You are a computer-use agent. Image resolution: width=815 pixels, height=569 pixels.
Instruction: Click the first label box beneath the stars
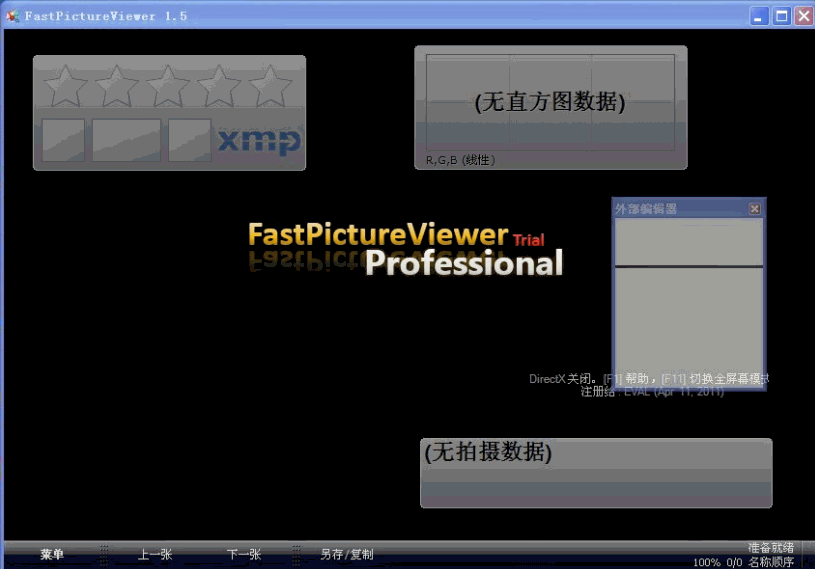(x=63, y=140)
